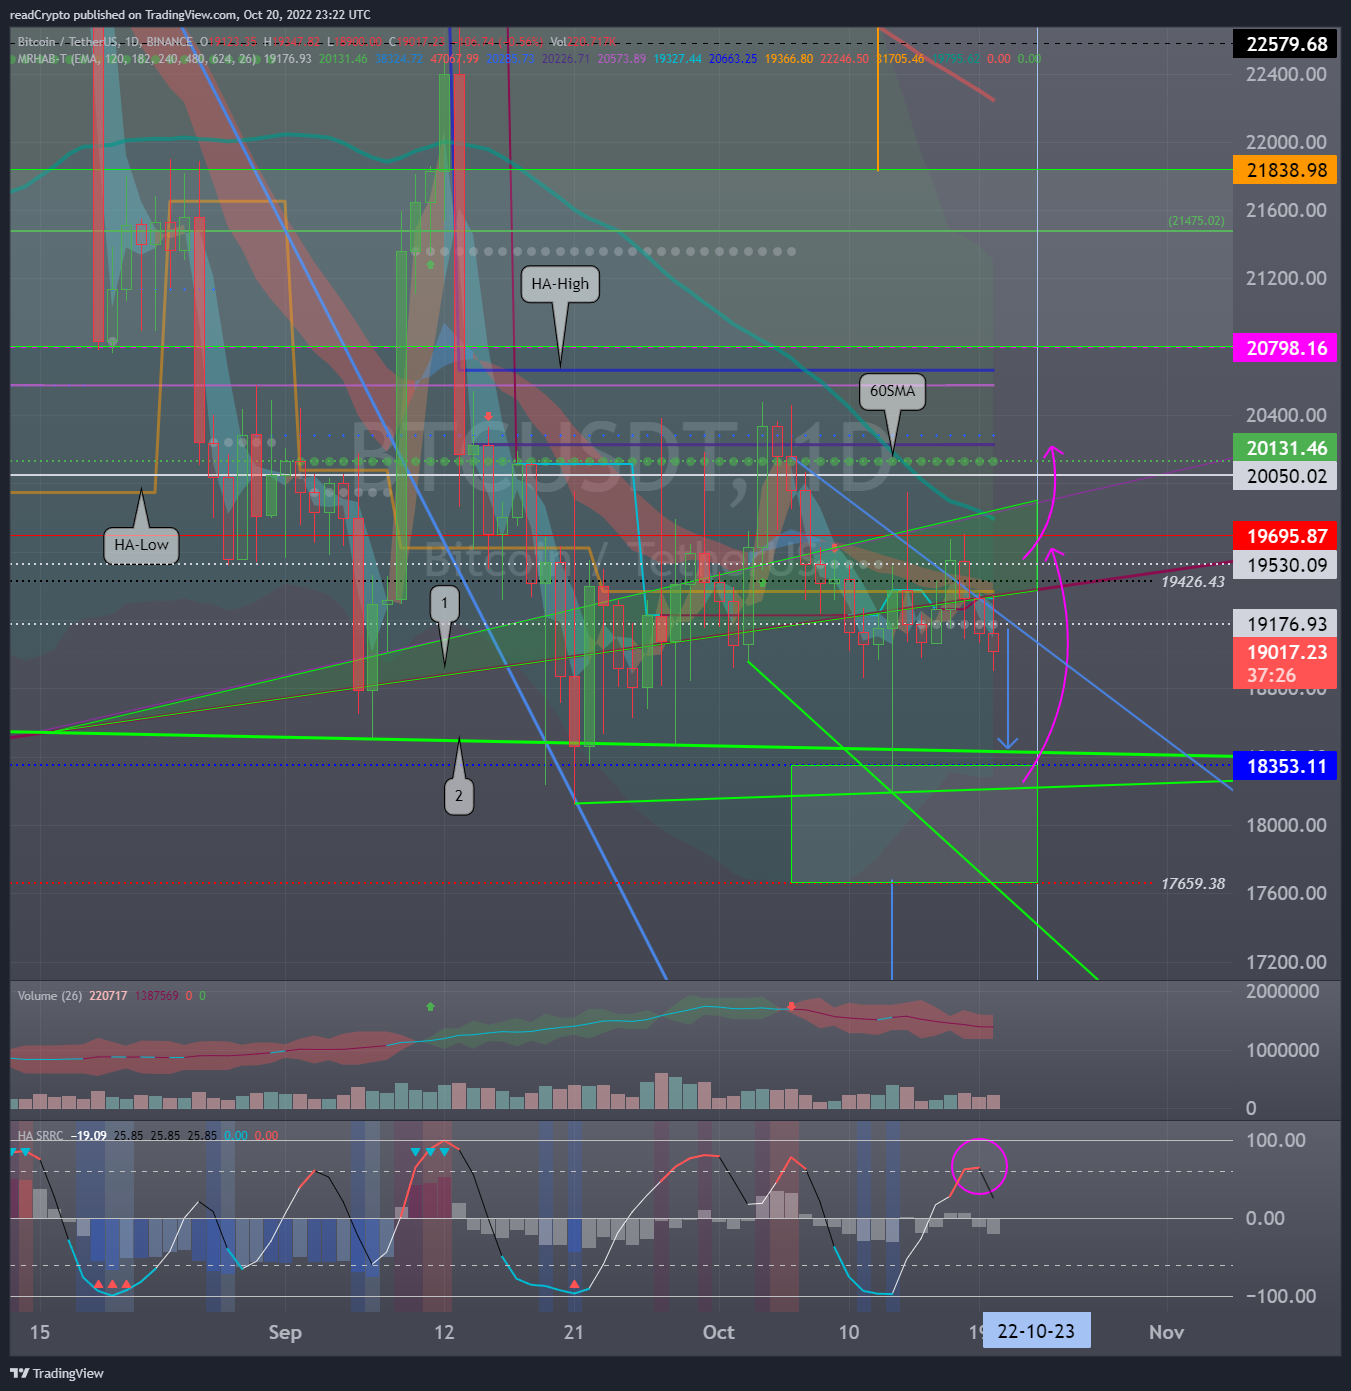The image size is (1351, 1391).
Task: Click the 17200.00 axis tick
Action: point(1286,962)
